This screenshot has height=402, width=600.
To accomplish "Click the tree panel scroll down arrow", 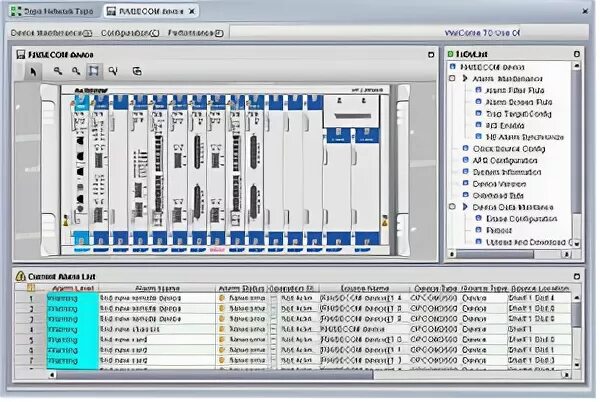I will [576, 243].
